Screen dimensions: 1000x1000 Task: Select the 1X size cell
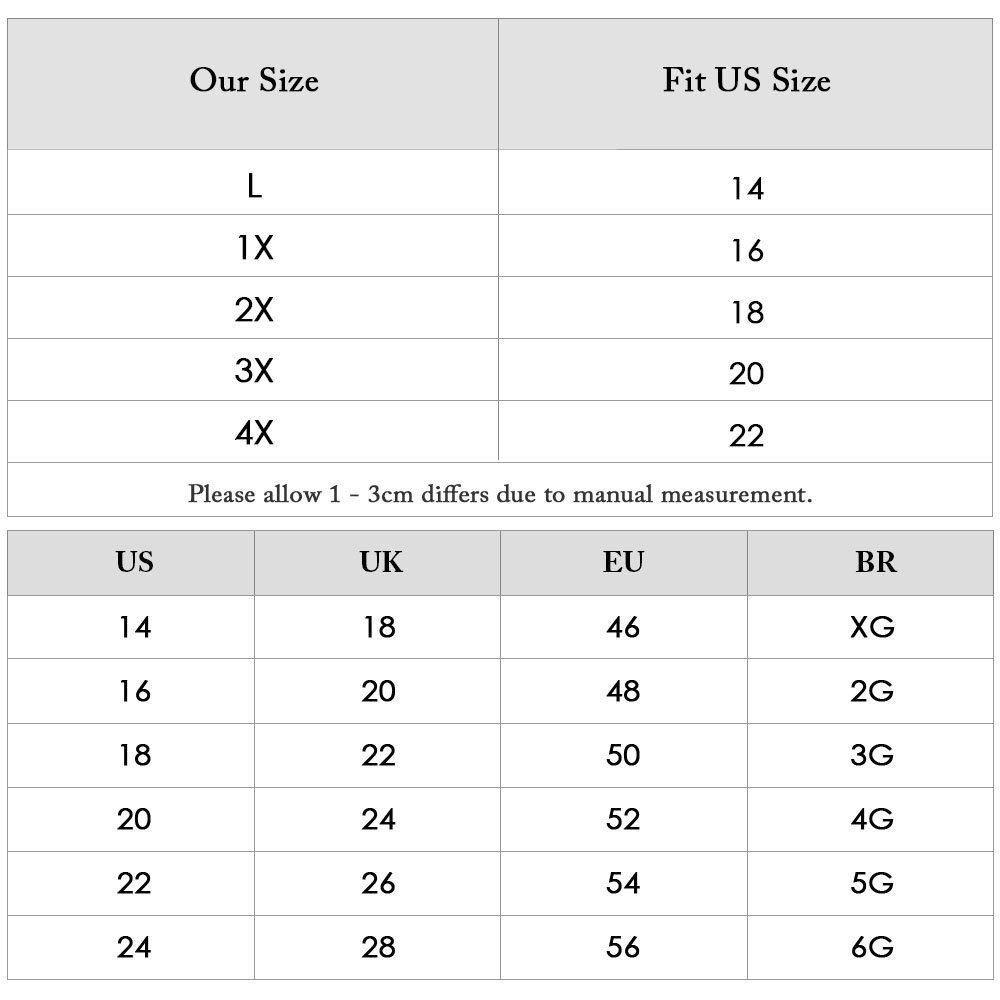point(254,248)
